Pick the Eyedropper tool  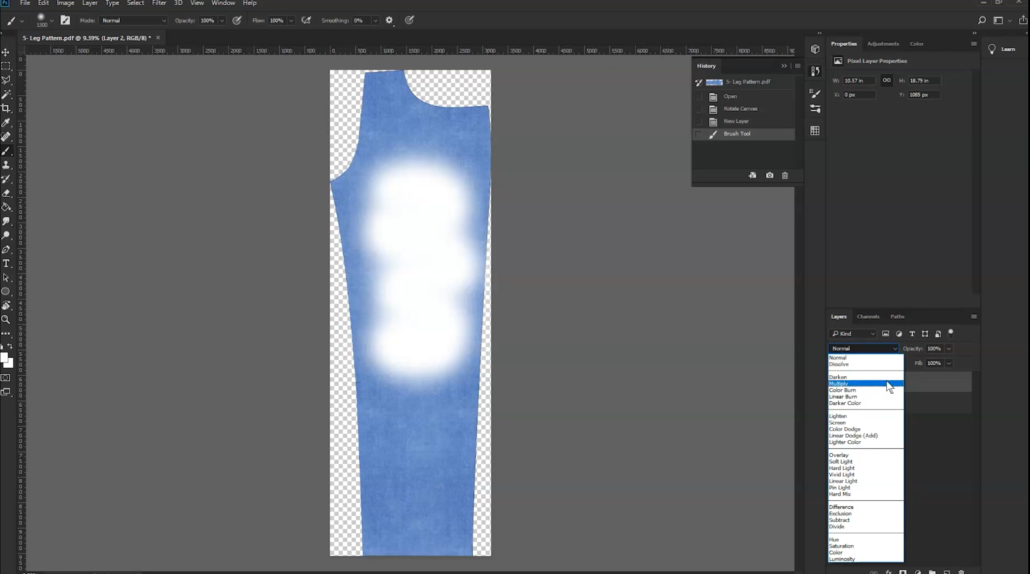click(6, 123)
